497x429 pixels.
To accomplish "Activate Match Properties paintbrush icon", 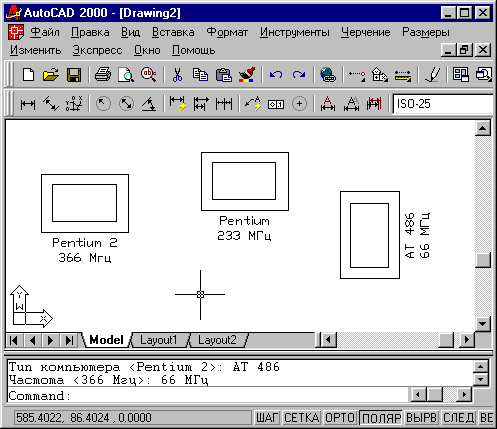I will pos(247,75).
